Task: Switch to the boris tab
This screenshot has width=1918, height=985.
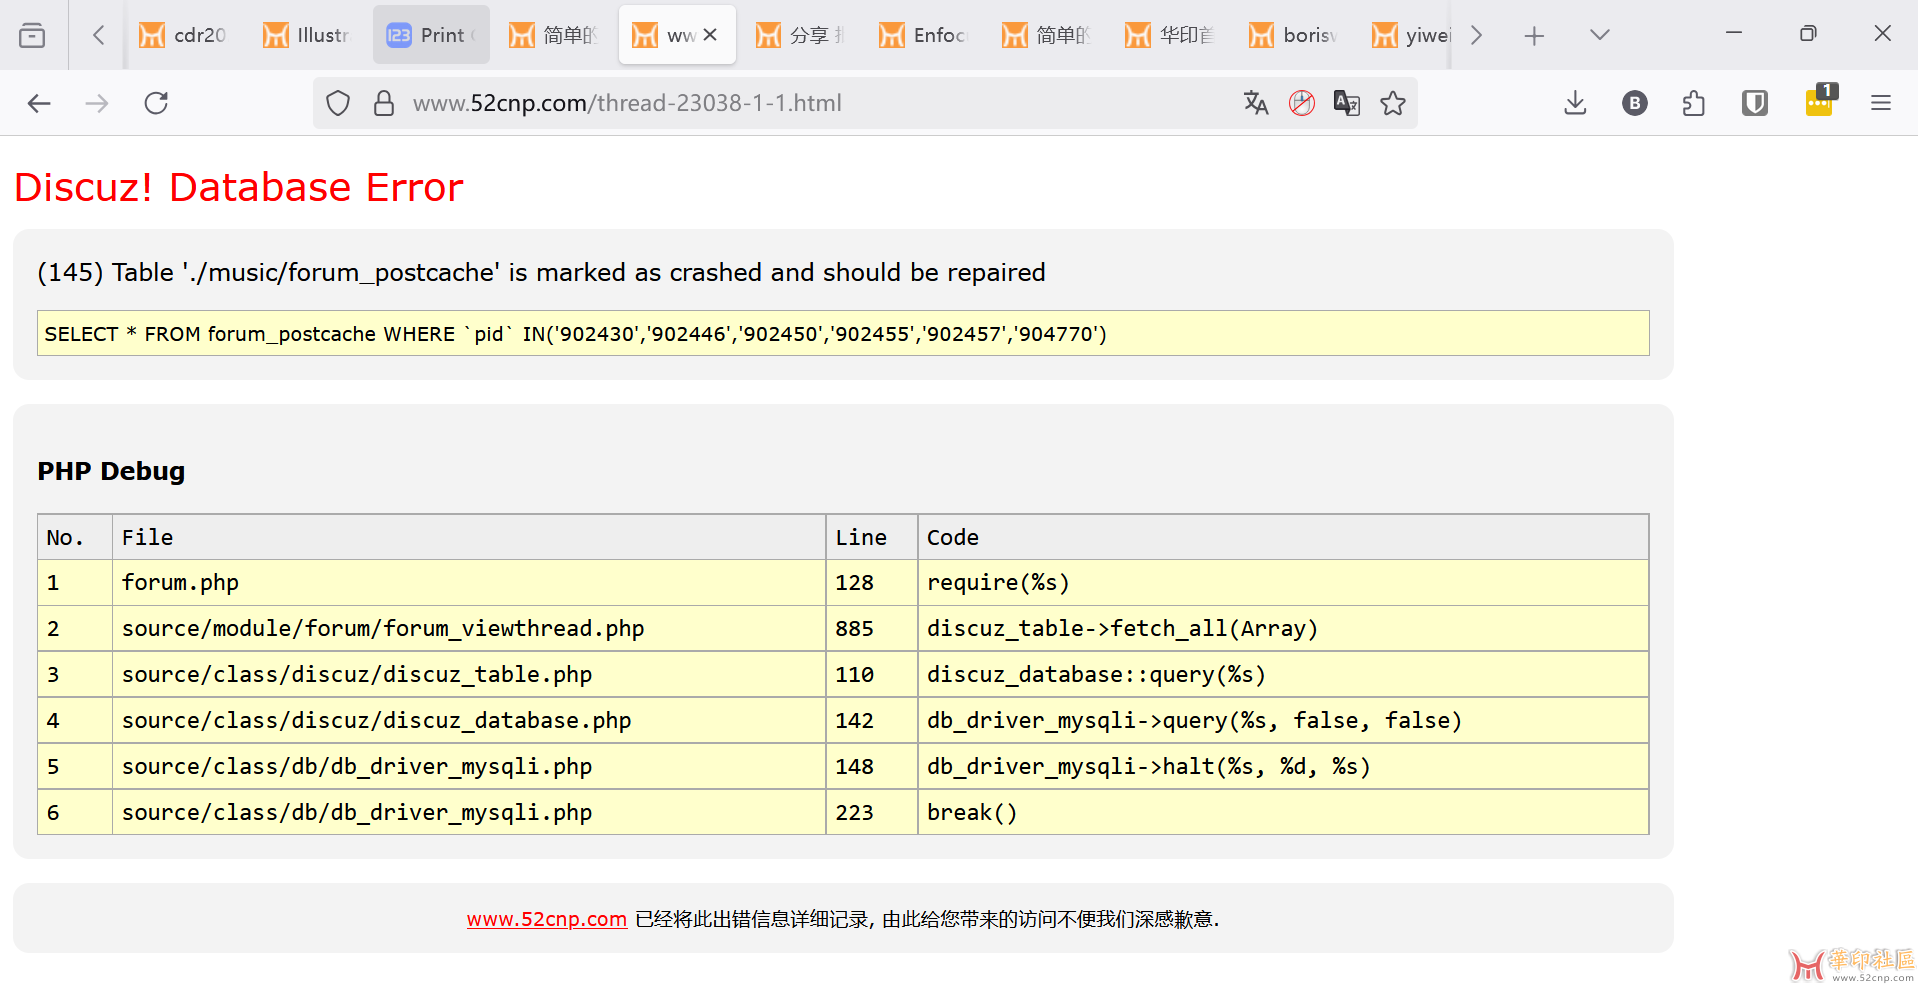Action: click(1295, 35)
